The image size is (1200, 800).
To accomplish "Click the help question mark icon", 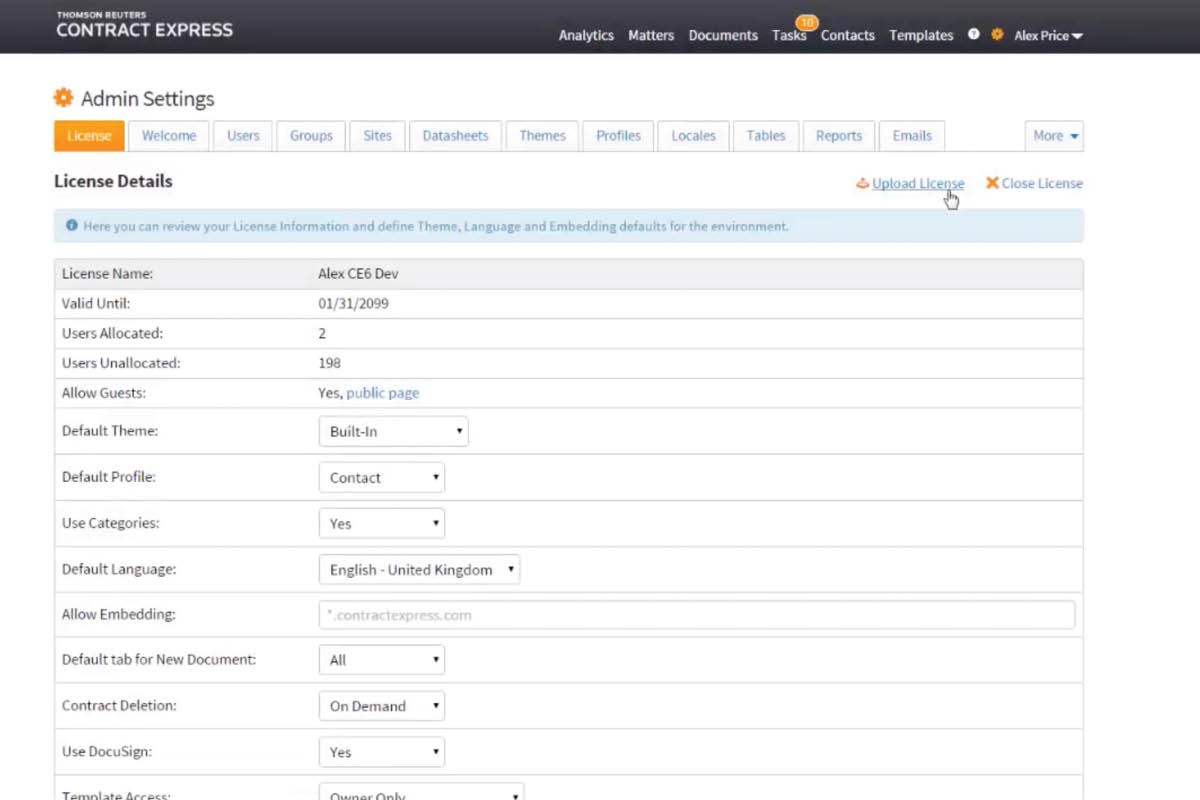I will (x=973, y=34).
